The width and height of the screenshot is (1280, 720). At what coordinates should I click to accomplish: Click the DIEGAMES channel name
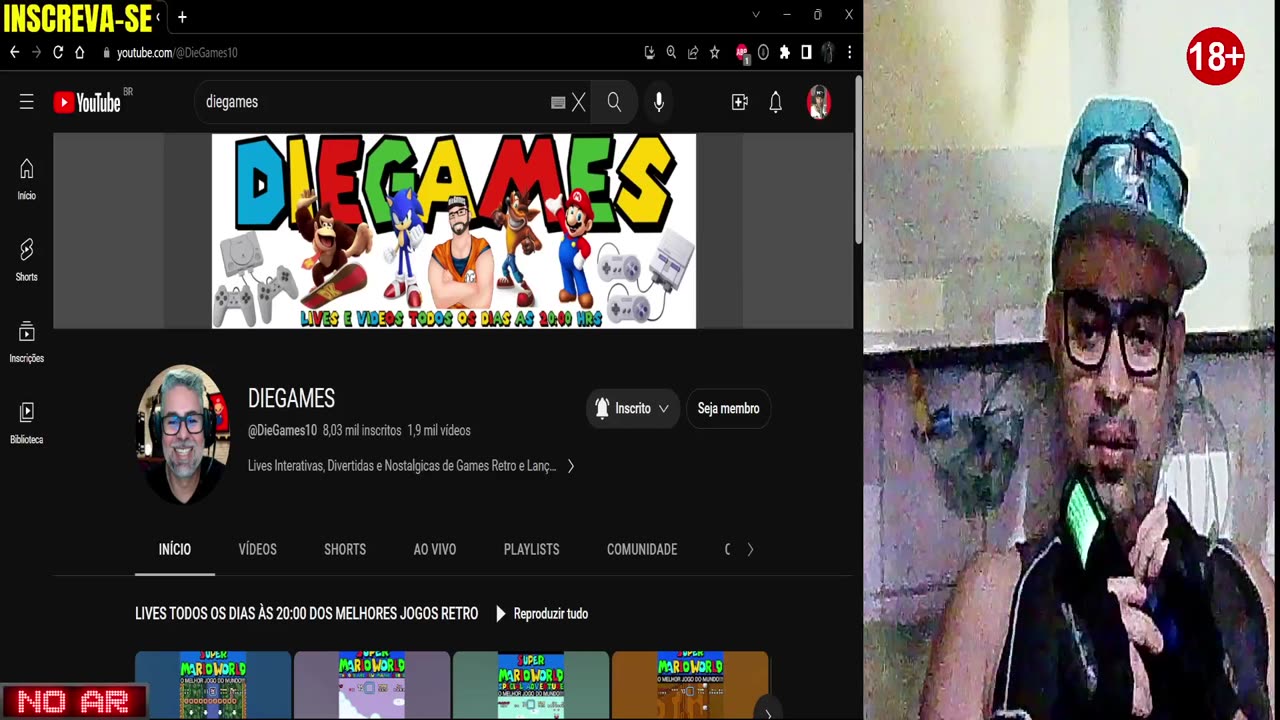pyautogui.click(x=291, y=398)
